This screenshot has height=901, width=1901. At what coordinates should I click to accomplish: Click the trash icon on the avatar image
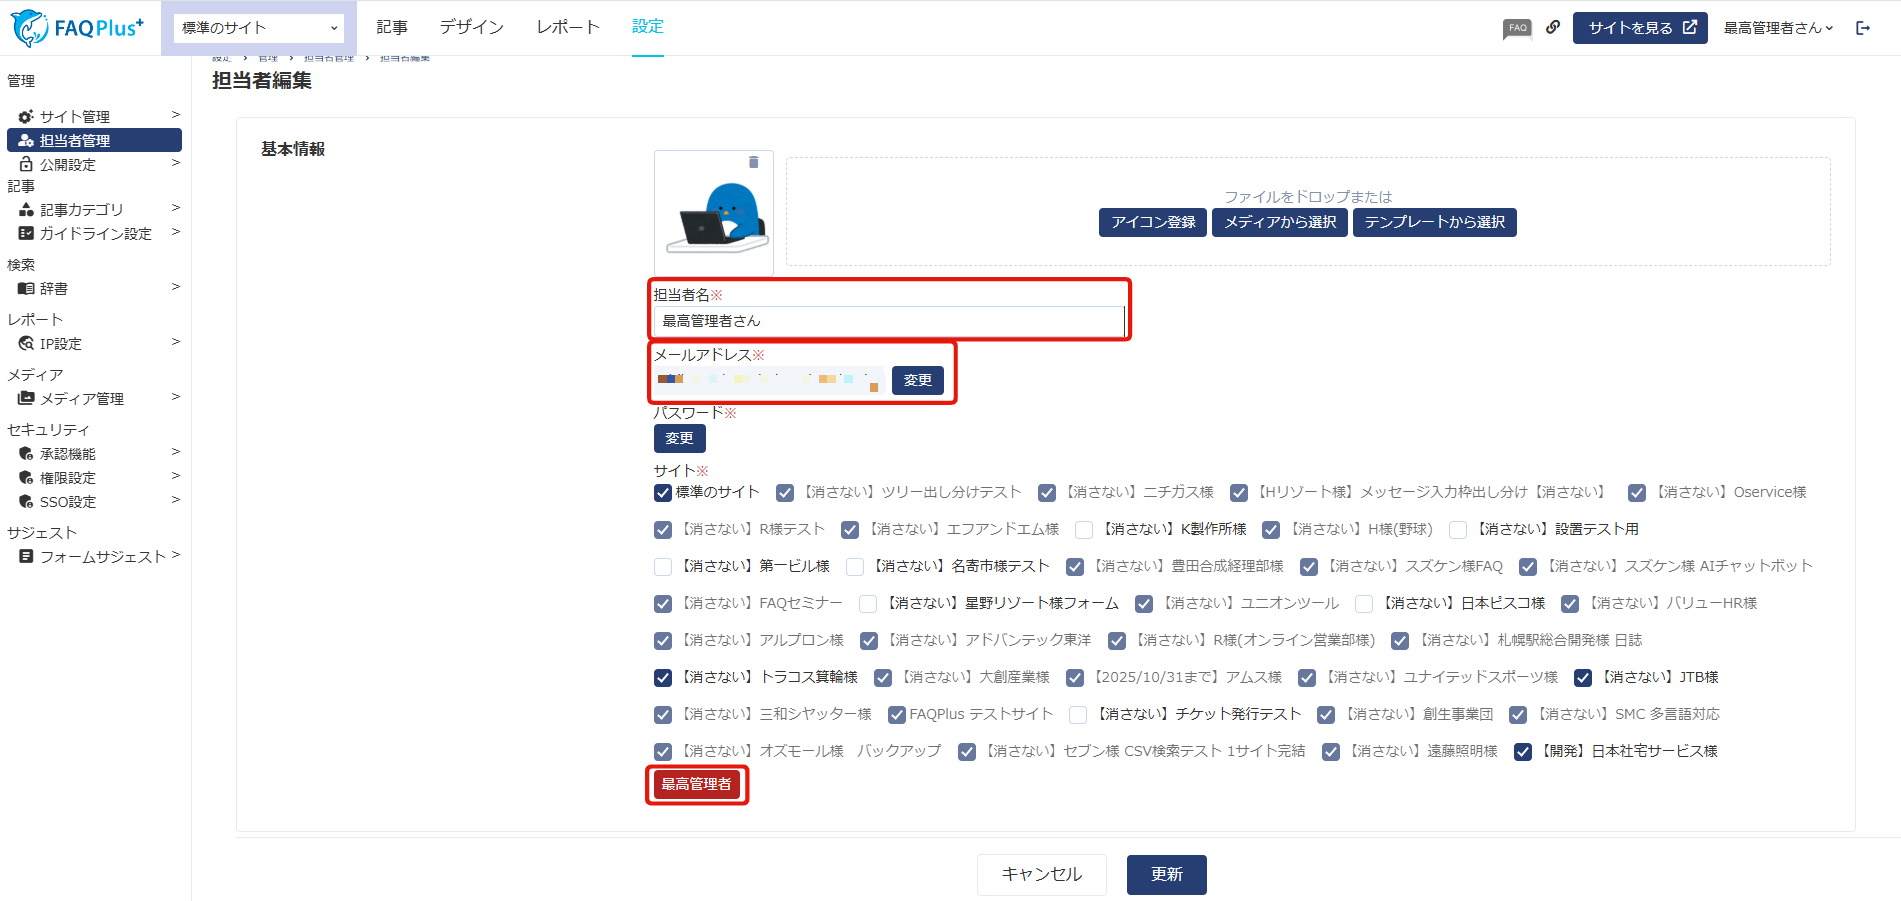tap(753, 162)
